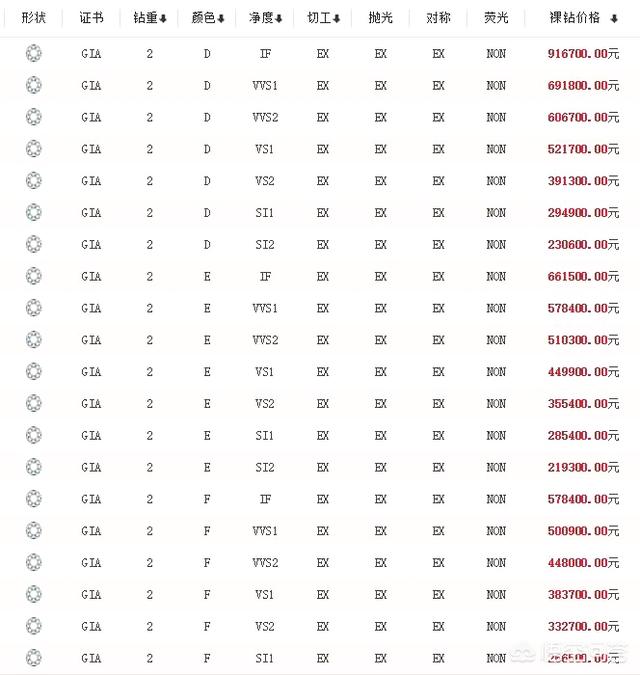This screenshot has height=675, width=640.
Task: Click the 证书 column header
Action: click(91, 18)
